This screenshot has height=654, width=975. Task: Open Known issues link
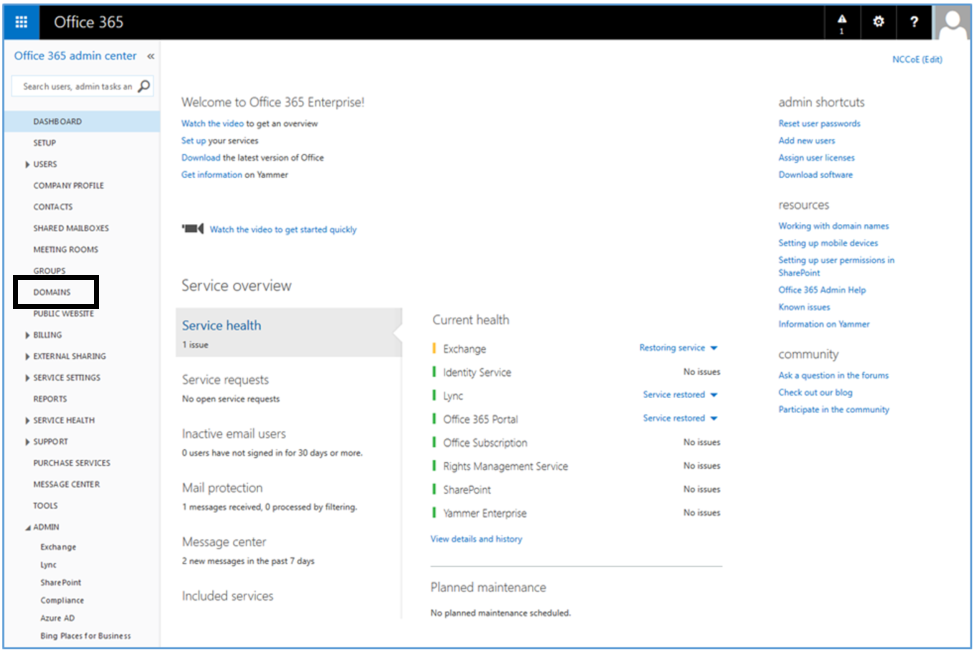click(x=804, y=307)
